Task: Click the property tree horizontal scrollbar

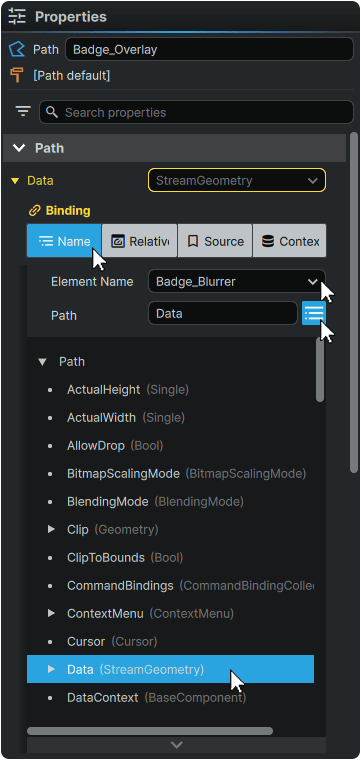Action: [150, 730]
